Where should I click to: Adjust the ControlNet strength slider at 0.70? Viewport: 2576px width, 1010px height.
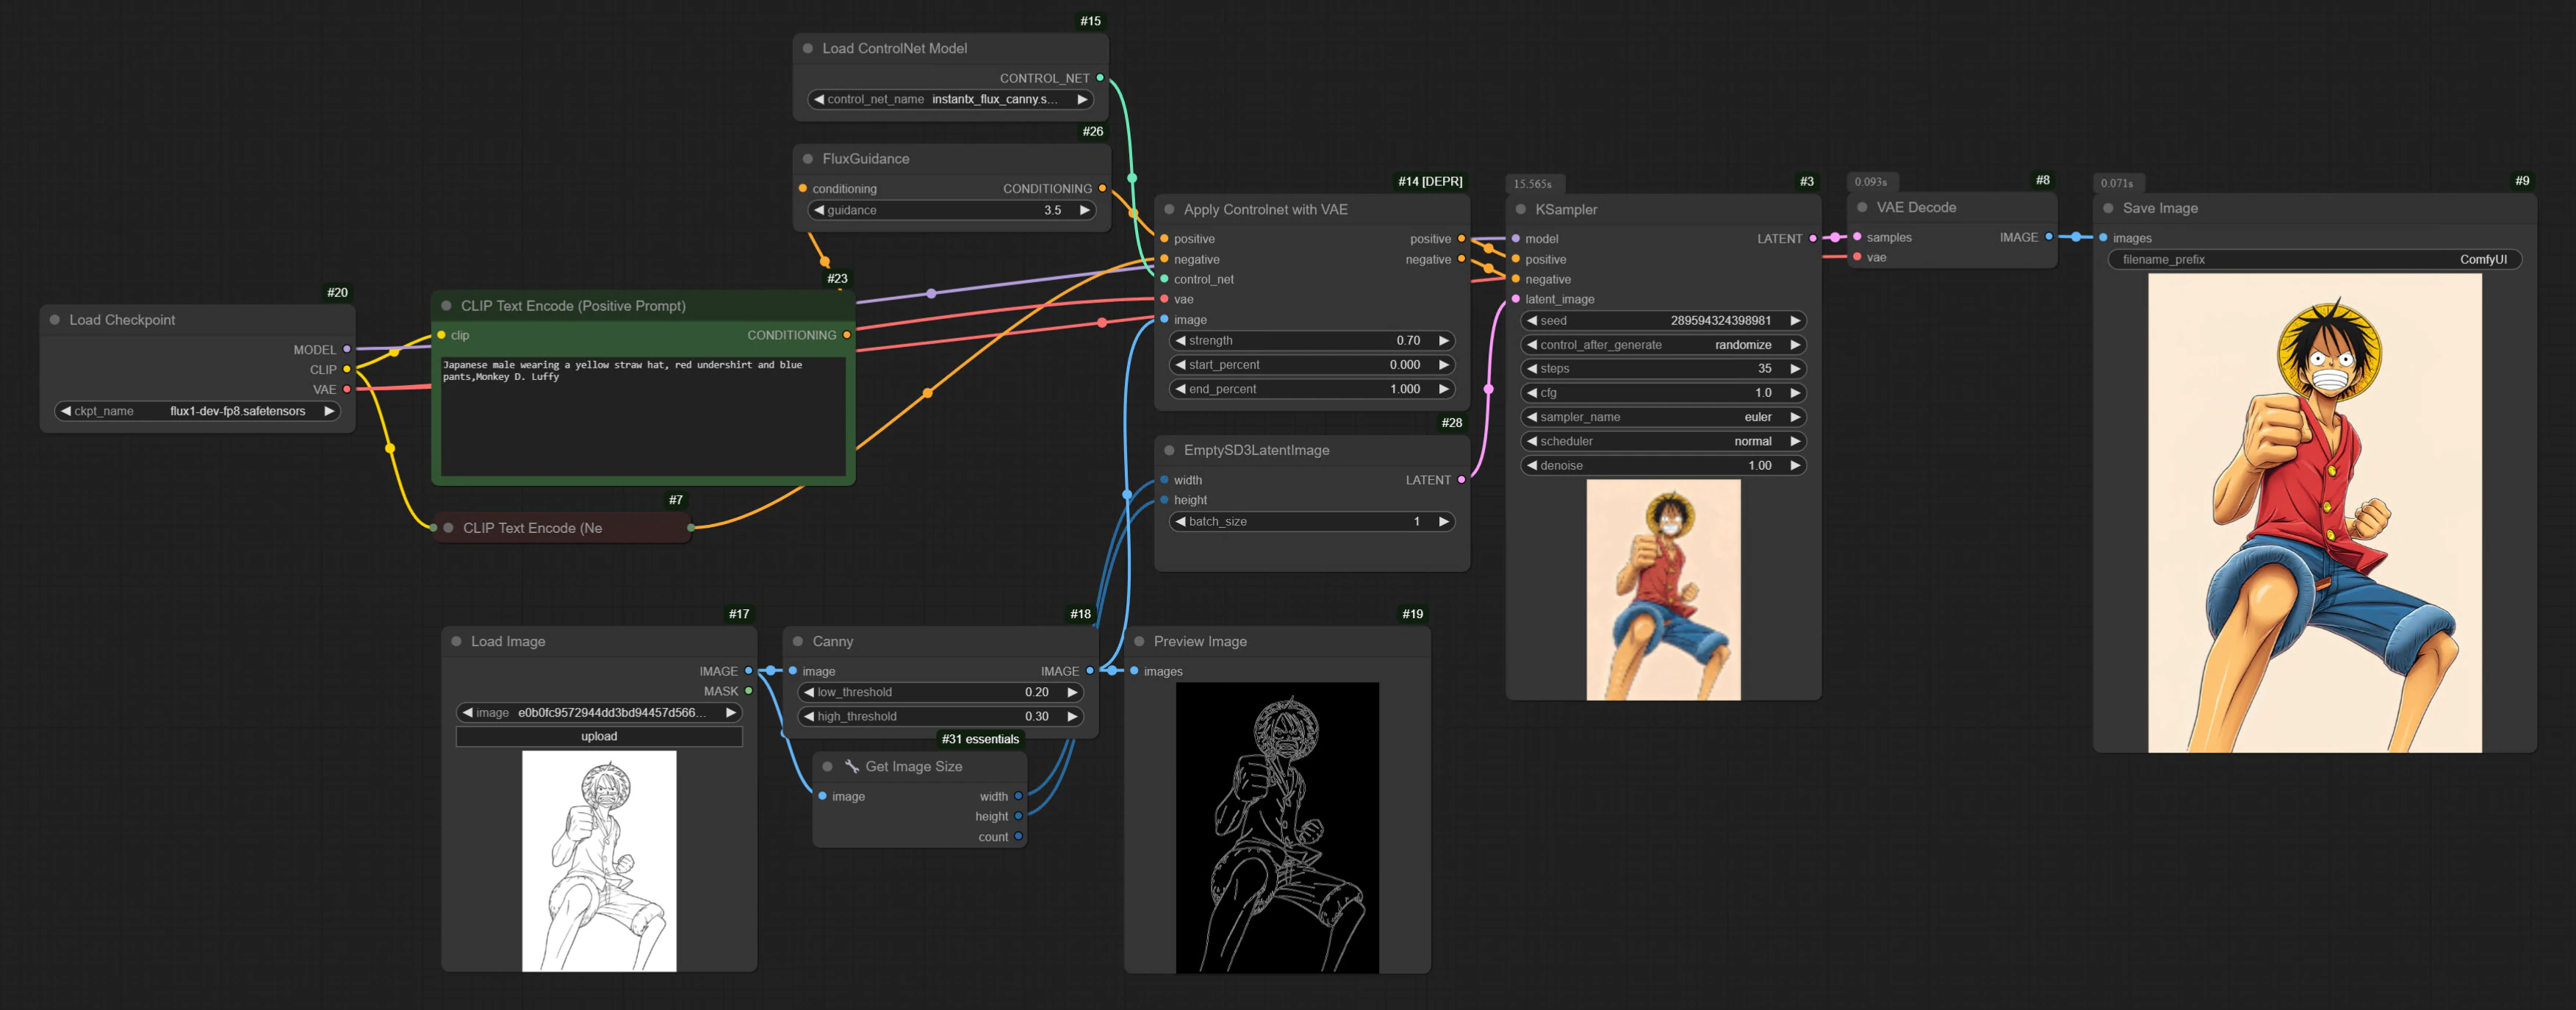1312,340
